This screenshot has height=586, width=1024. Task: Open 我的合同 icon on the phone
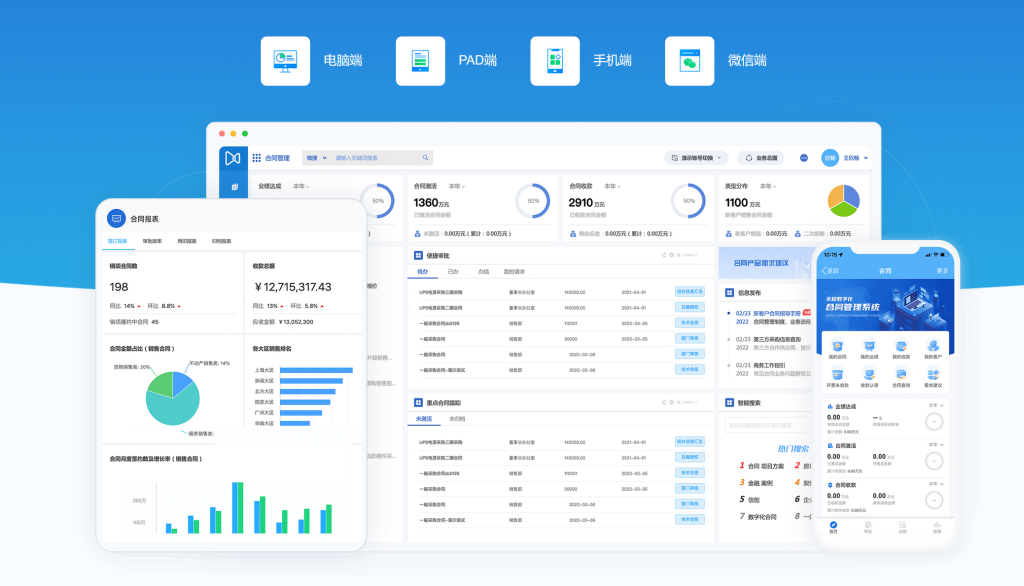point(836,346)
